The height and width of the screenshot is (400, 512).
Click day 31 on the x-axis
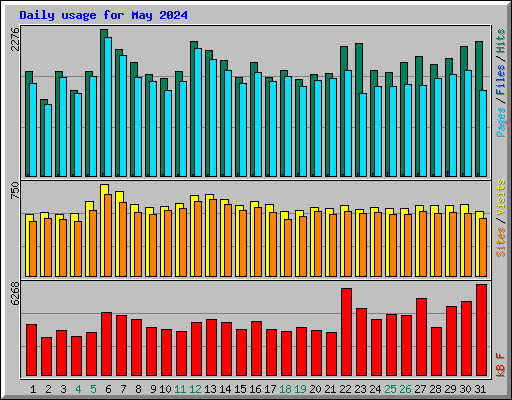click(480, 389)
